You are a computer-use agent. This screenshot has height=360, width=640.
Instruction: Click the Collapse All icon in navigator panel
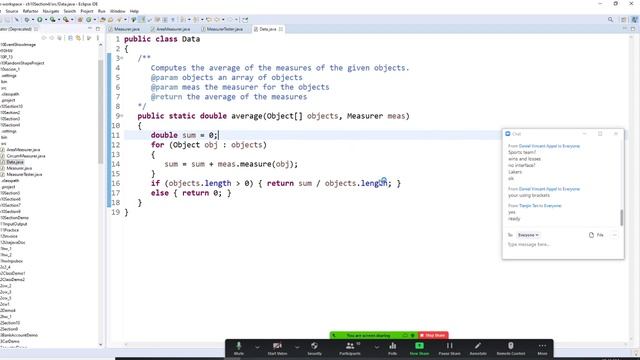point(70,38)
